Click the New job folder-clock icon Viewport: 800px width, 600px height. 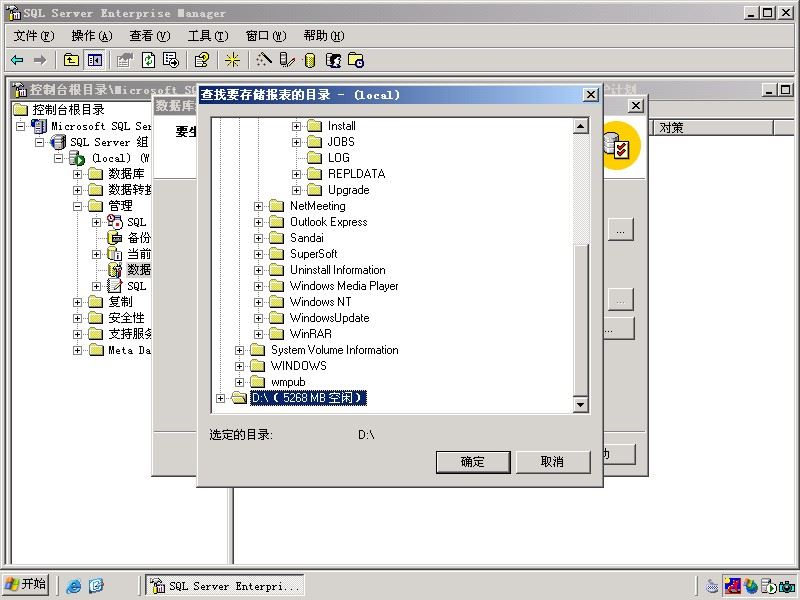(x=356, y=60)
